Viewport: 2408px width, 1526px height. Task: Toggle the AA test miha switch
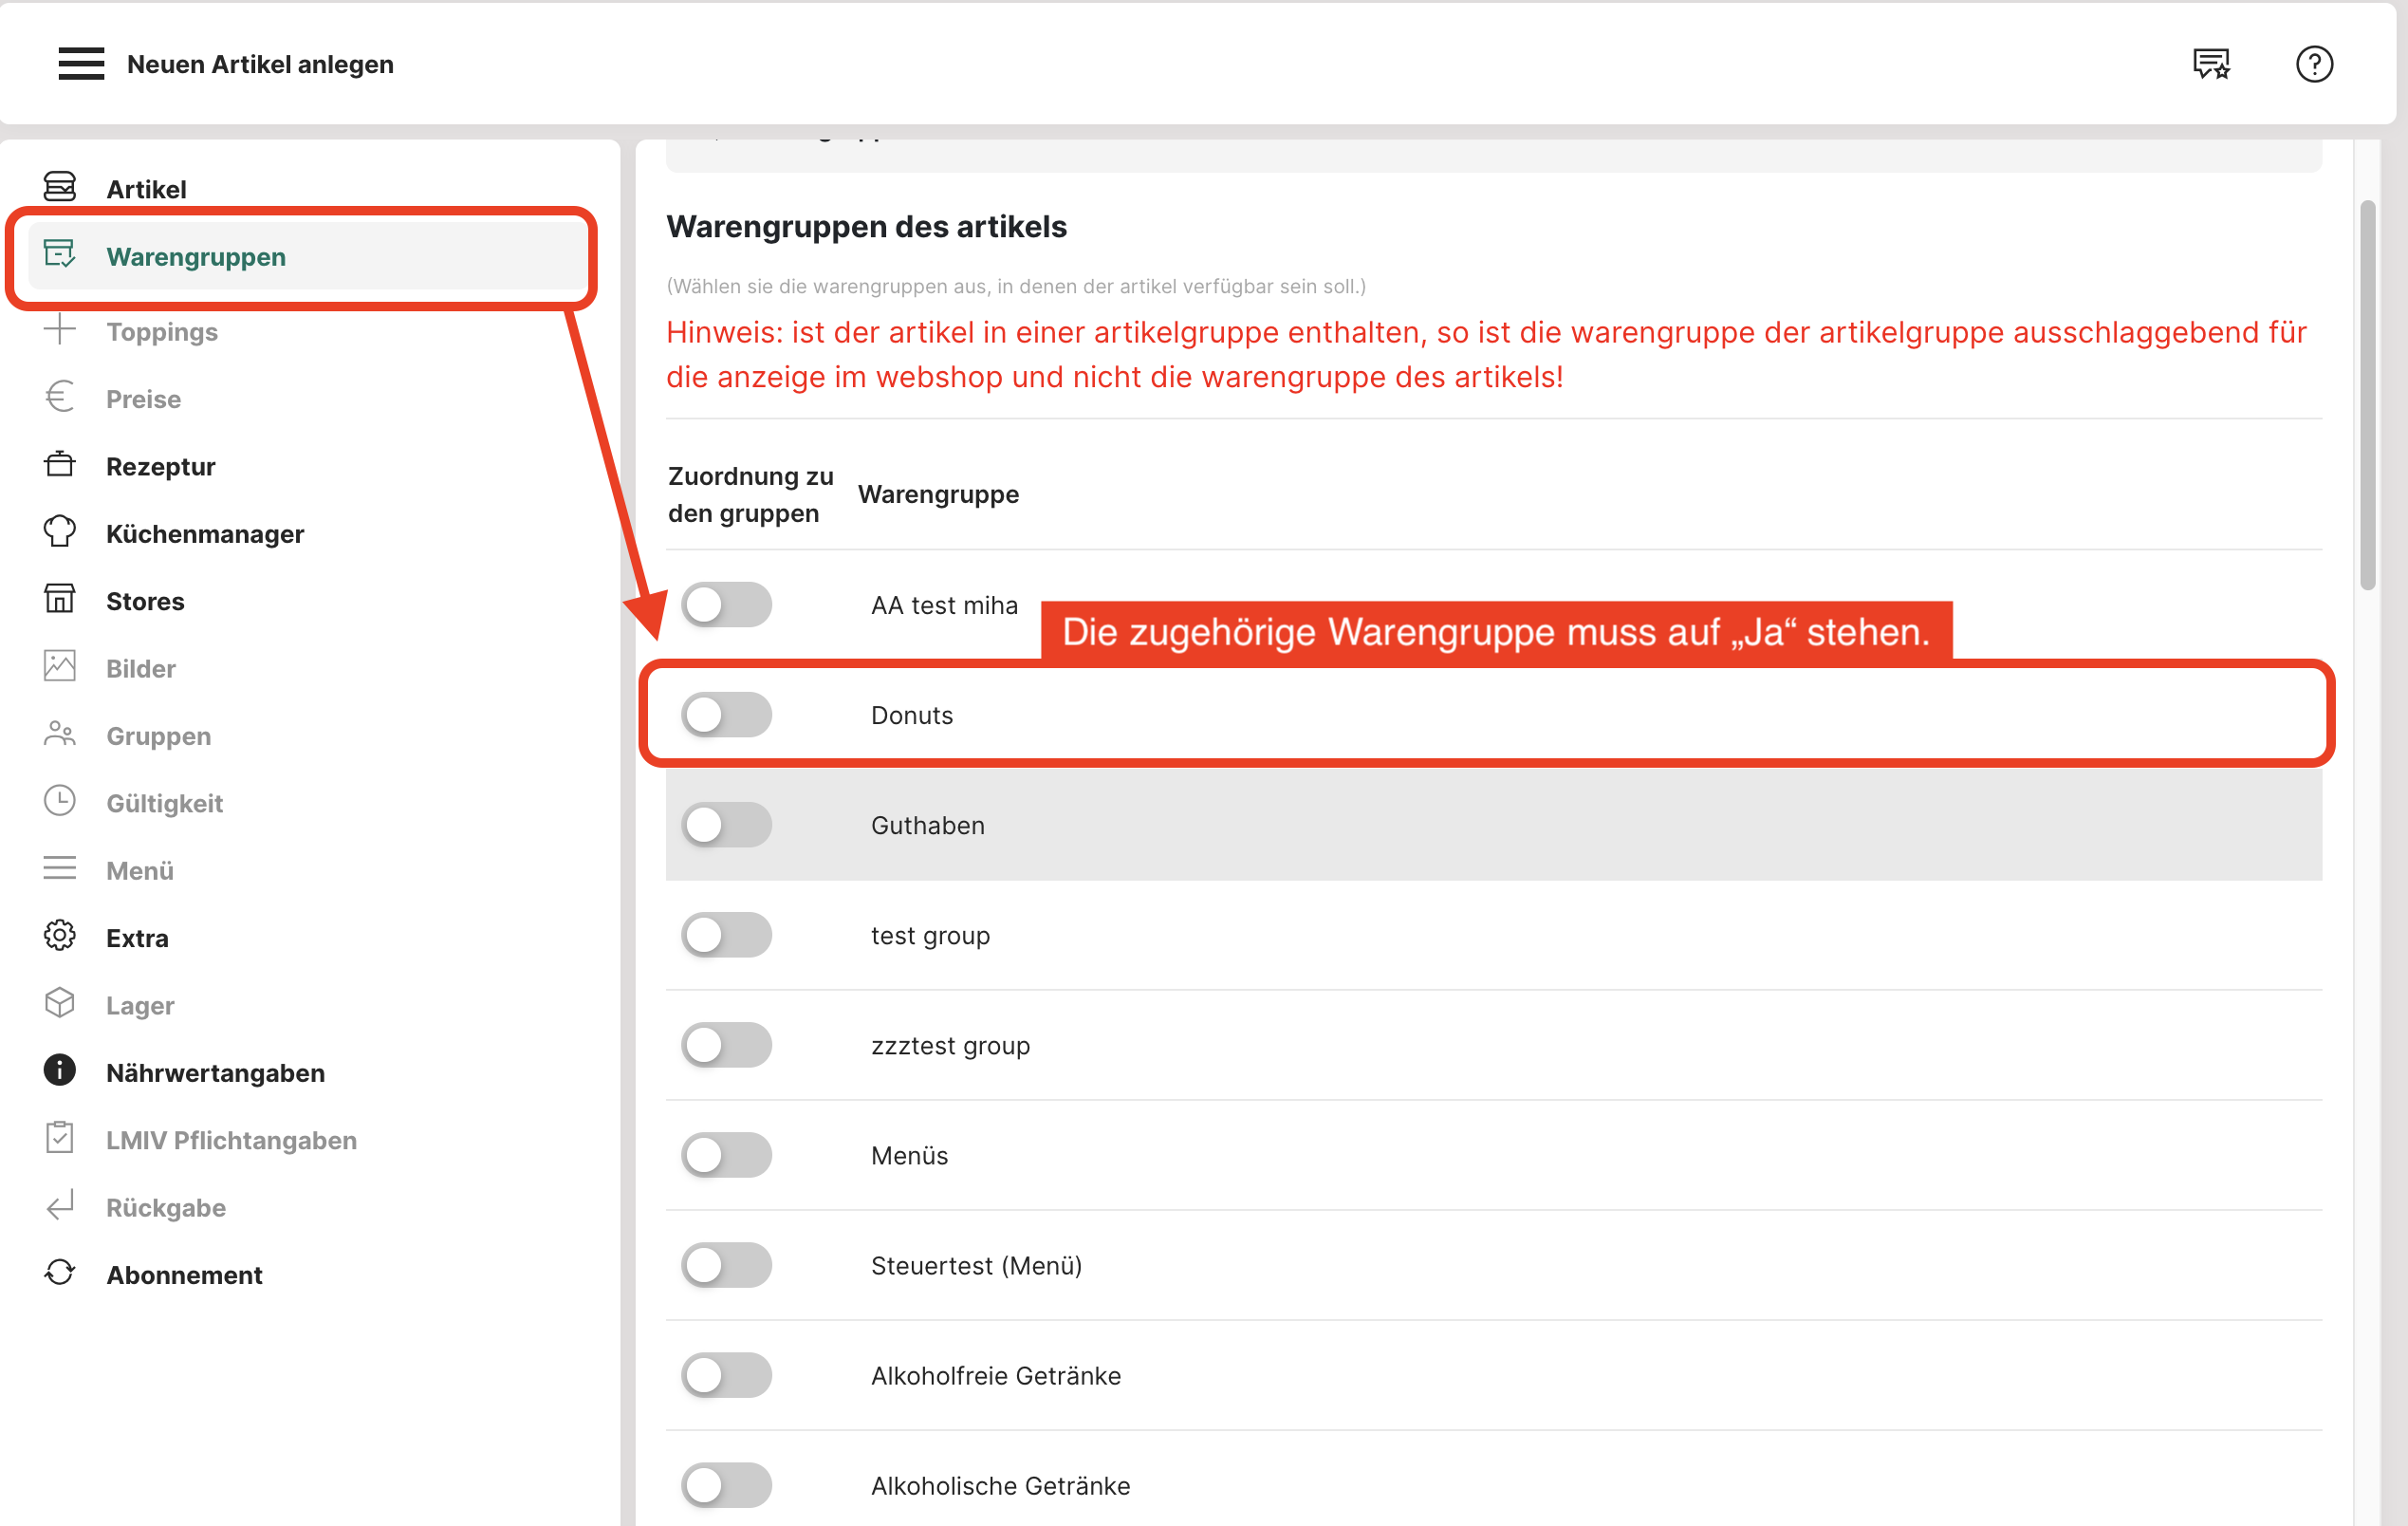tap(726, 605)
